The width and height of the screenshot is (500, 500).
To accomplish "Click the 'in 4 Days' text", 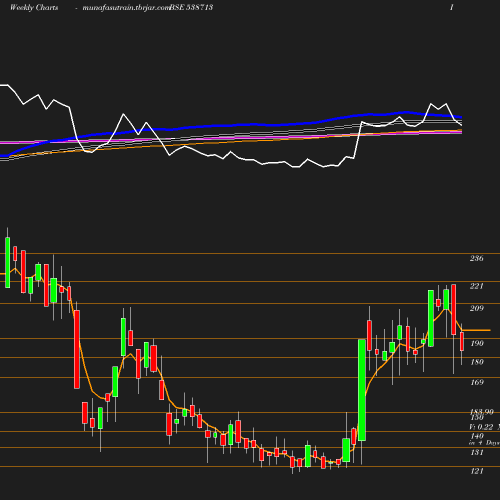I will pos(484,443).
